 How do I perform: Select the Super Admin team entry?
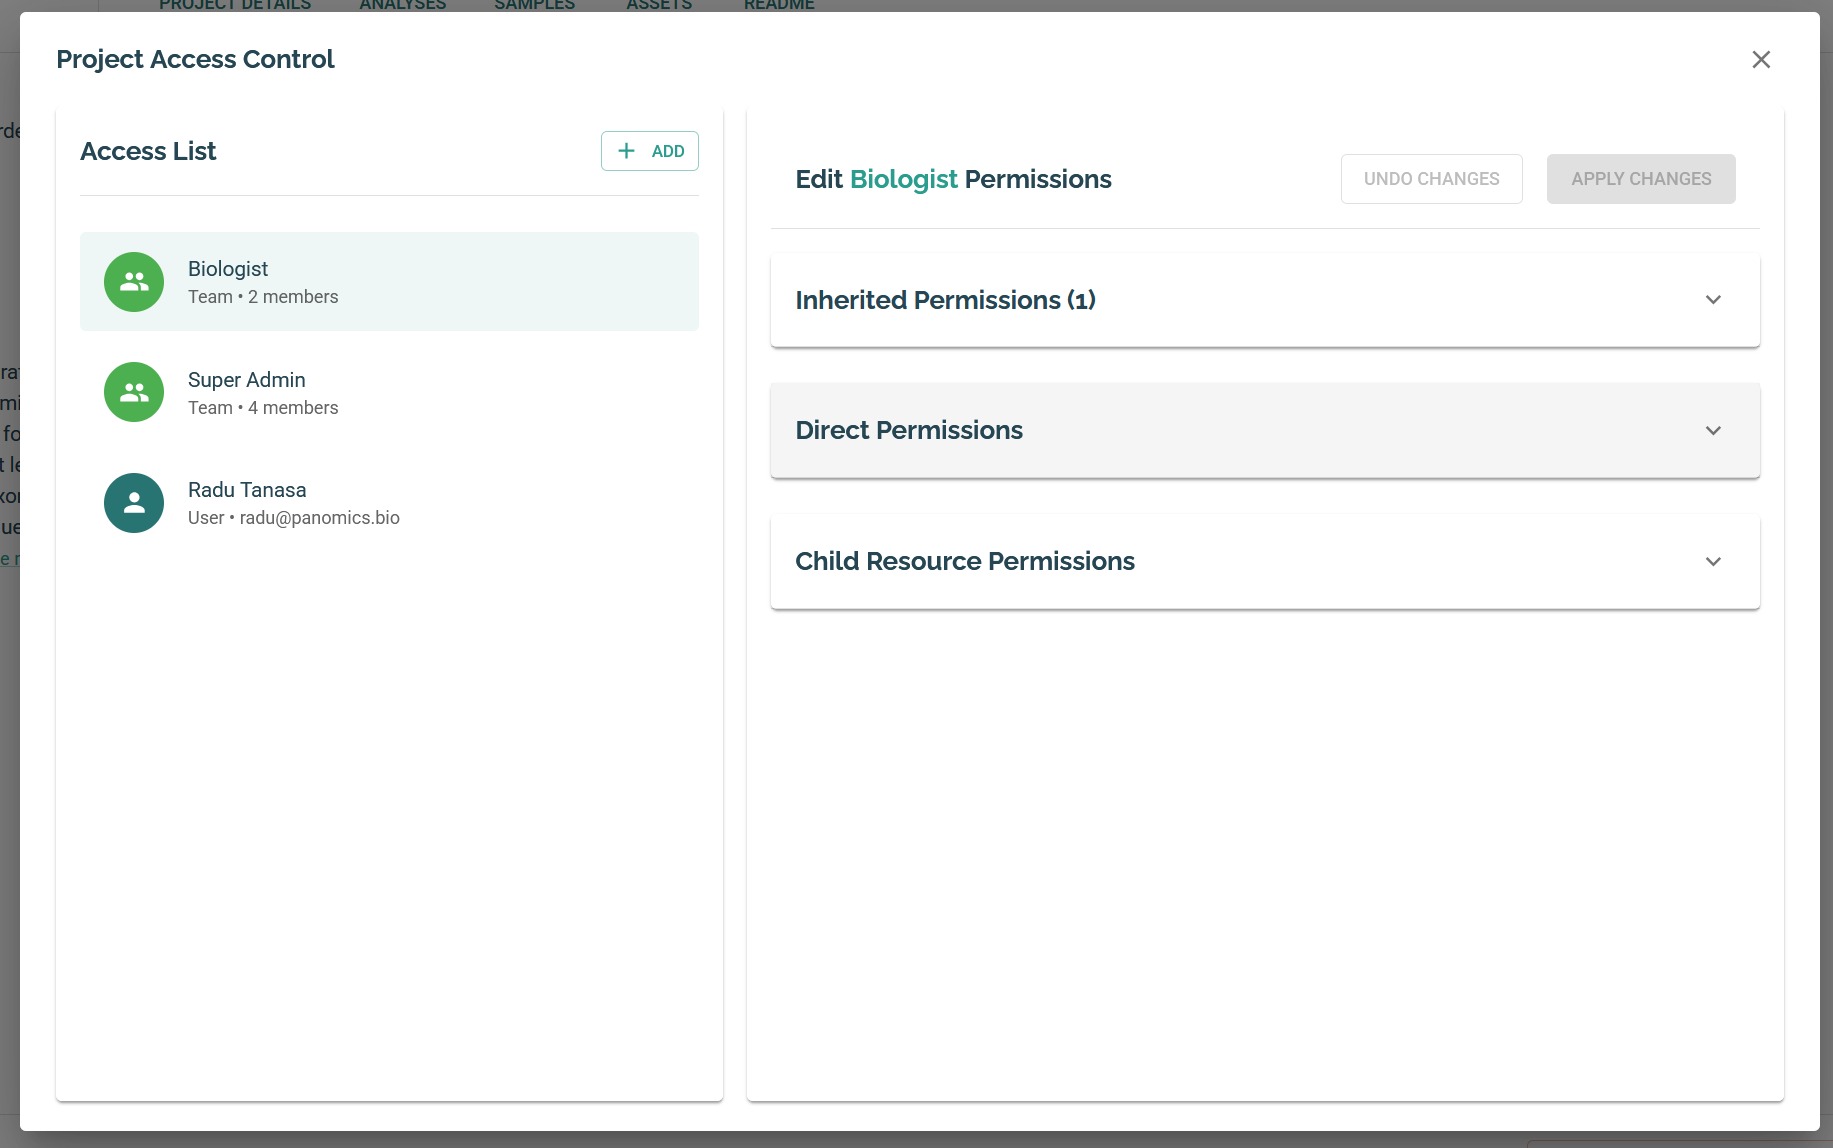(x=389, y=392)
